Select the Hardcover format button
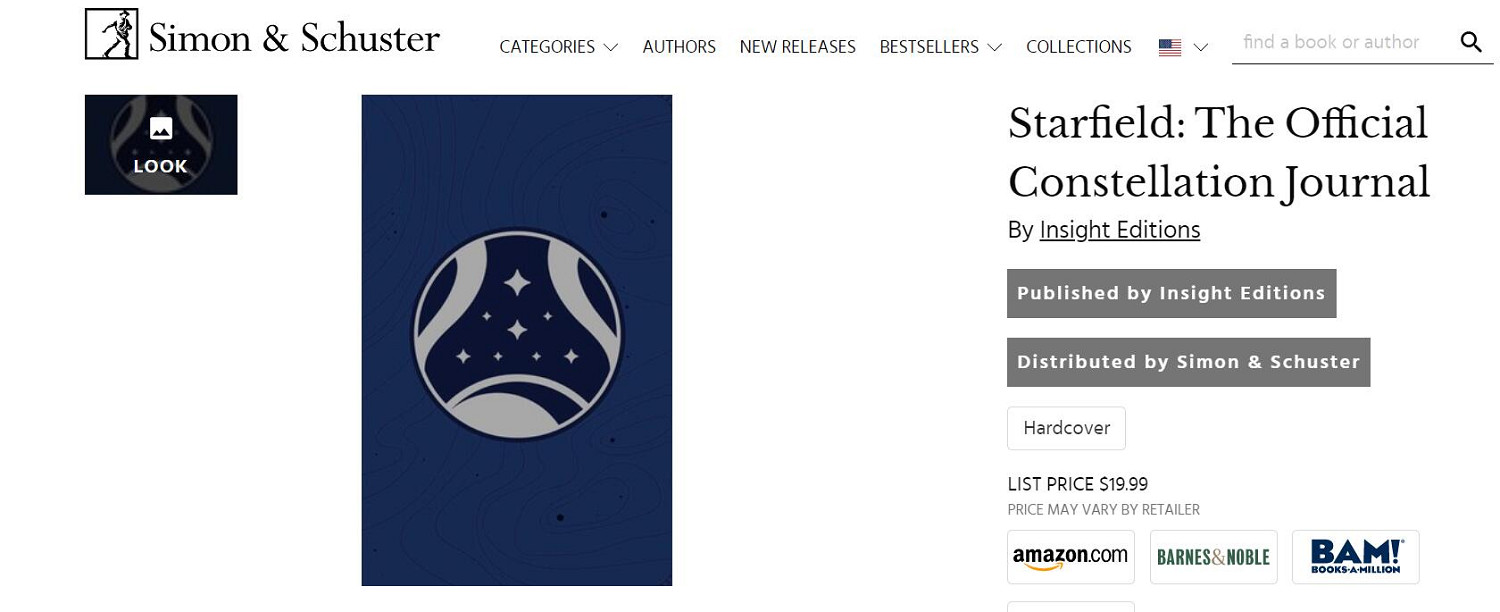1500x612 pixels. [1066, 428]
